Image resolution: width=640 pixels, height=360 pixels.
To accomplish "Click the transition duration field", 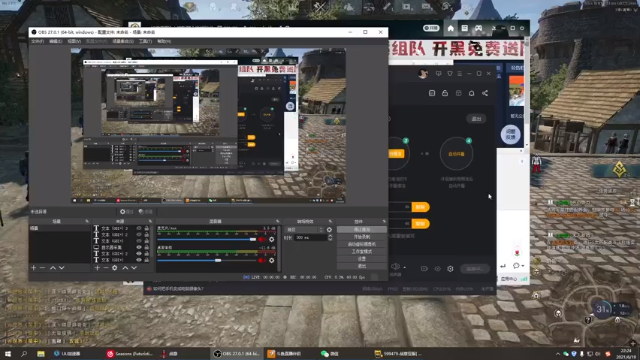I will click(x=310, y=238).
